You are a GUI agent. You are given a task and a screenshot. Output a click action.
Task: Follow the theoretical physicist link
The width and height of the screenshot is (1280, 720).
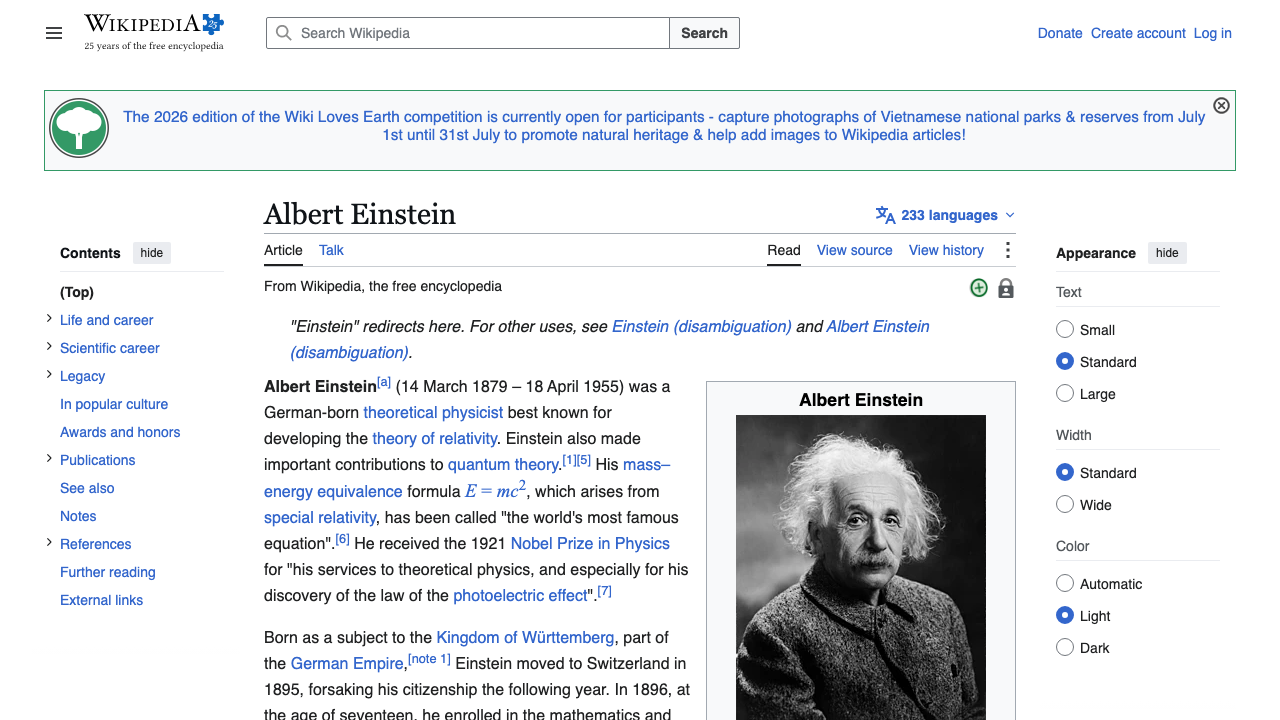(x=433, y=412)
